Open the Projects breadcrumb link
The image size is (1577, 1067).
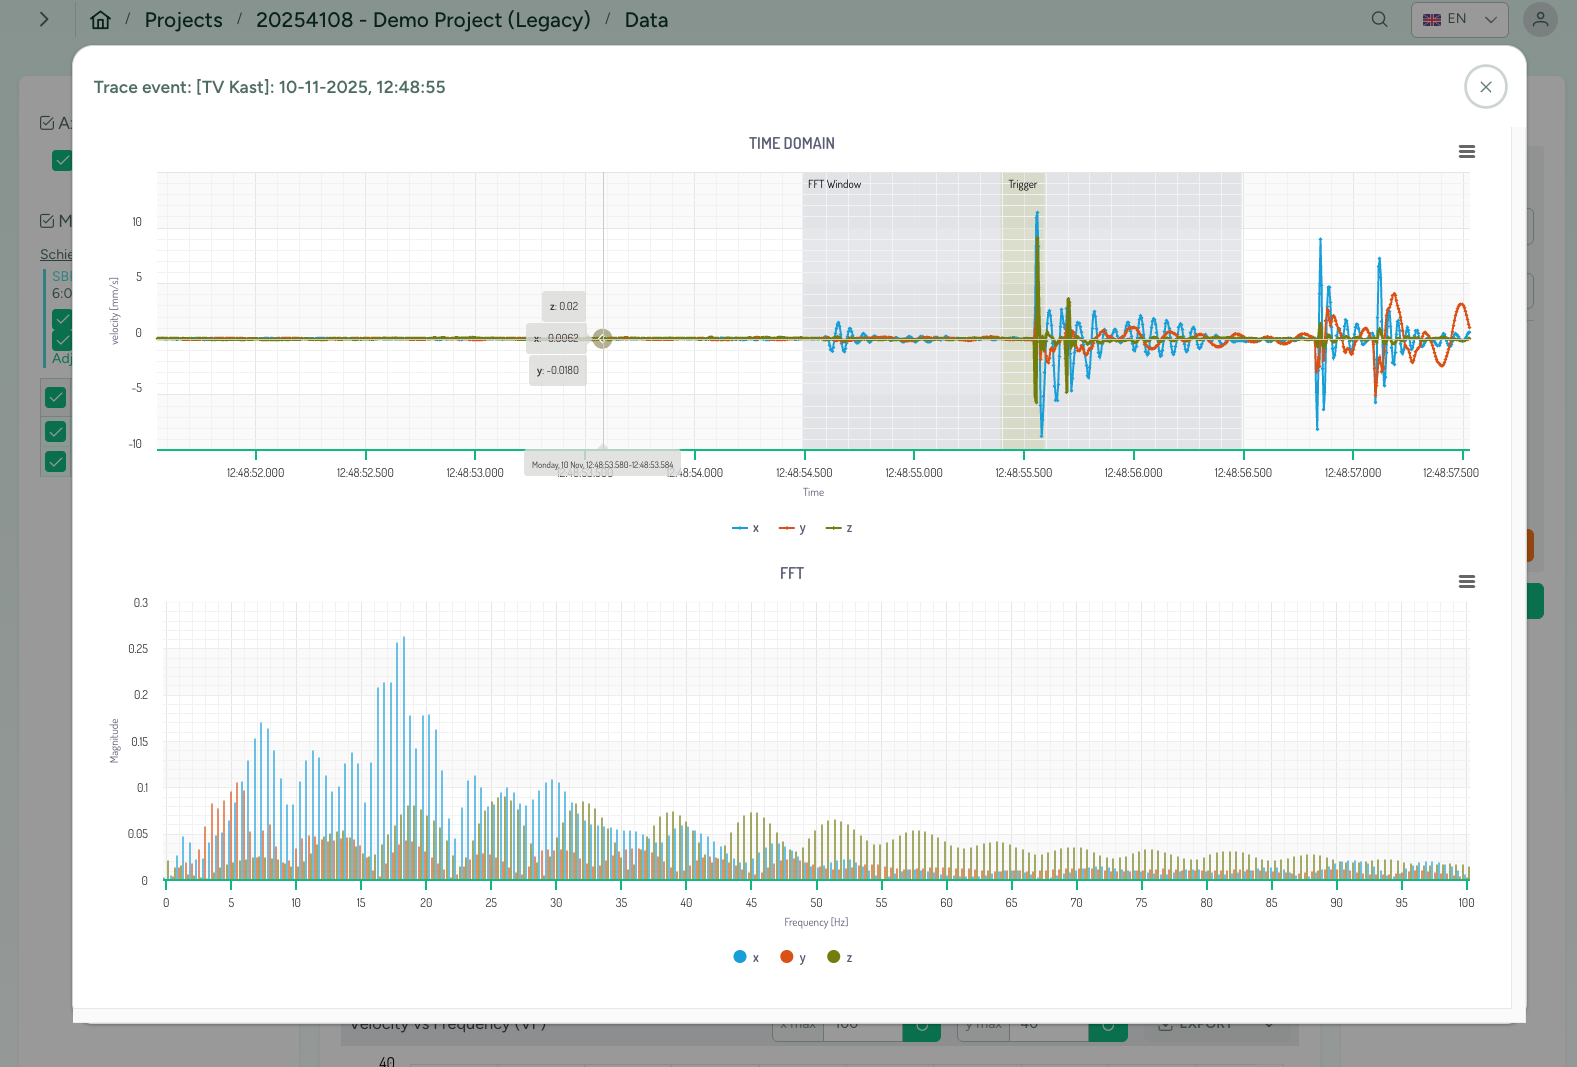(184, 20)
